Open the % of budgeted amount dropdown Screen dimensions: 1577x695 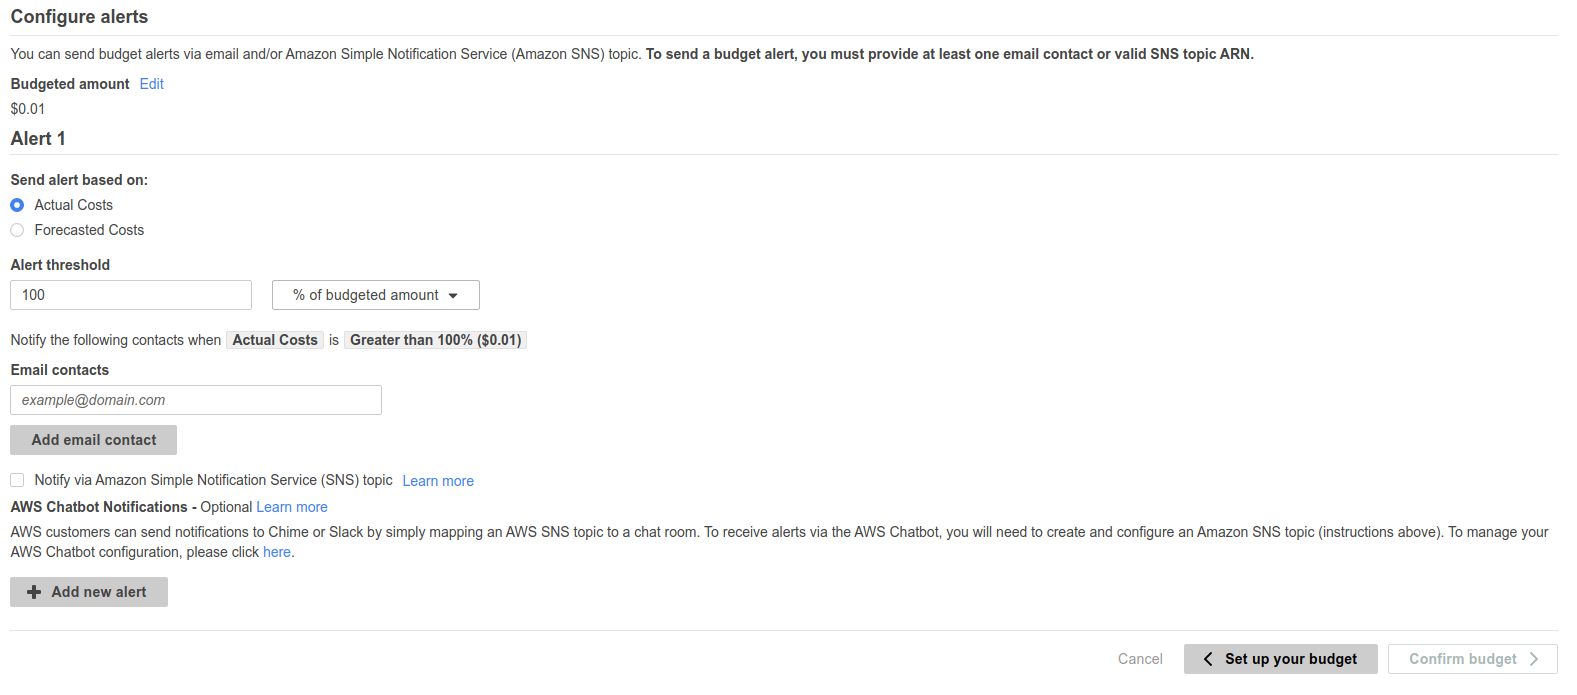376,295
